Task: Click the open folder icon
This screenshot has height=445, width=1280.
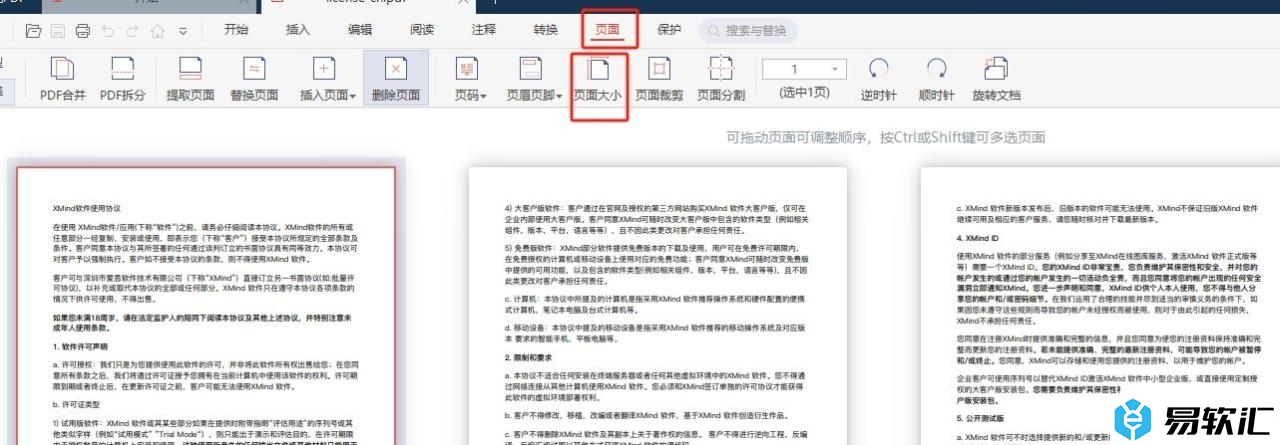Action: point(34,30)
